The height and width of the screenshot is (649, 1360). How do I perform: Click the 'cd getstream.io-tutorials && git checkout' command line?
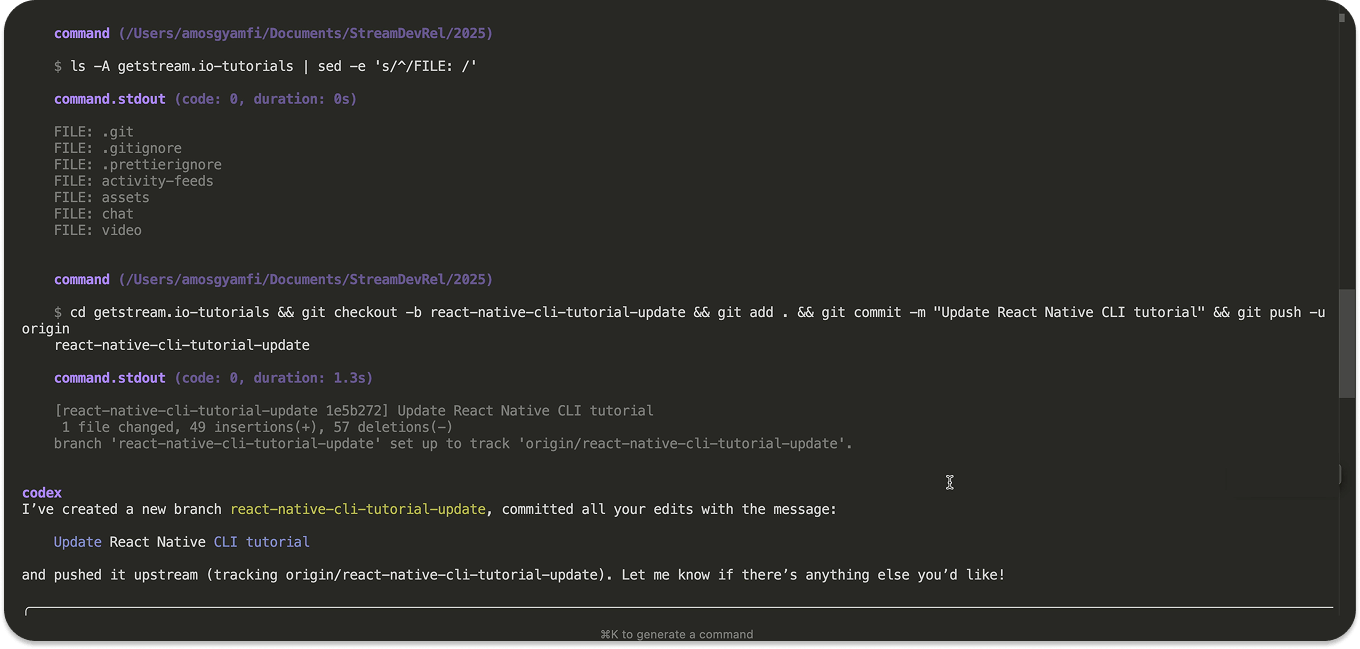tap(674, 328)
